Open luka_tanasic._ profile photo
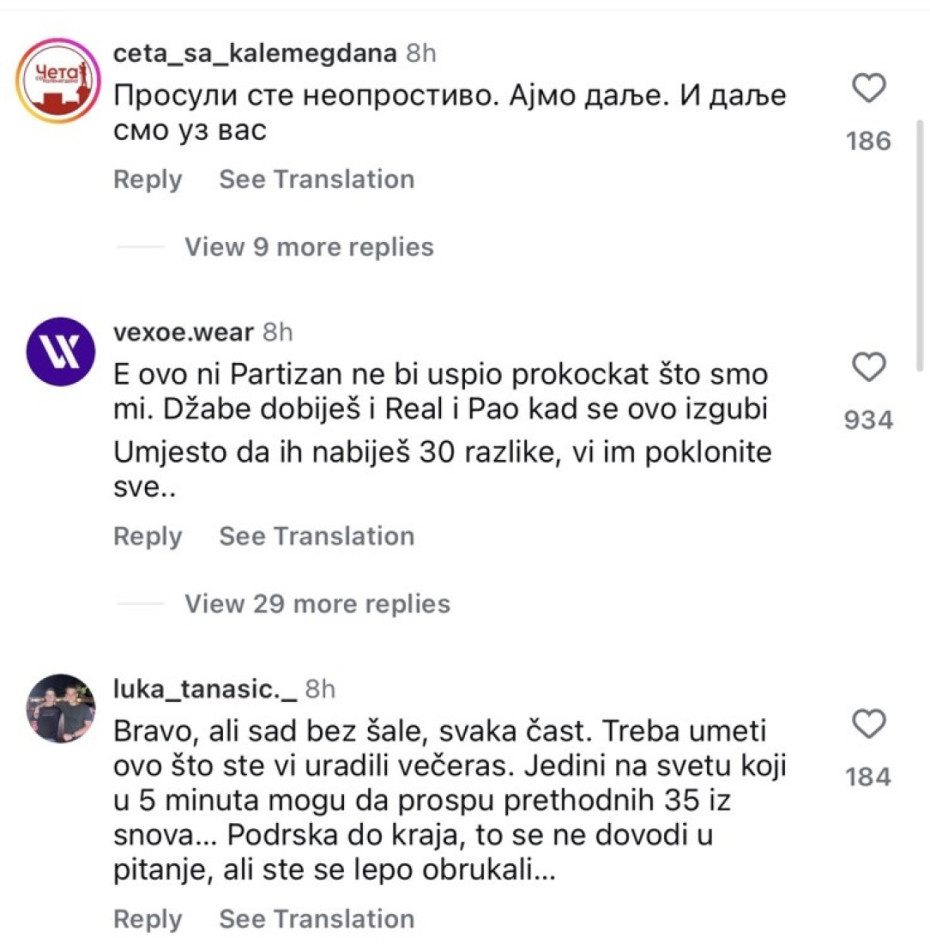 (x=60, y=708)
